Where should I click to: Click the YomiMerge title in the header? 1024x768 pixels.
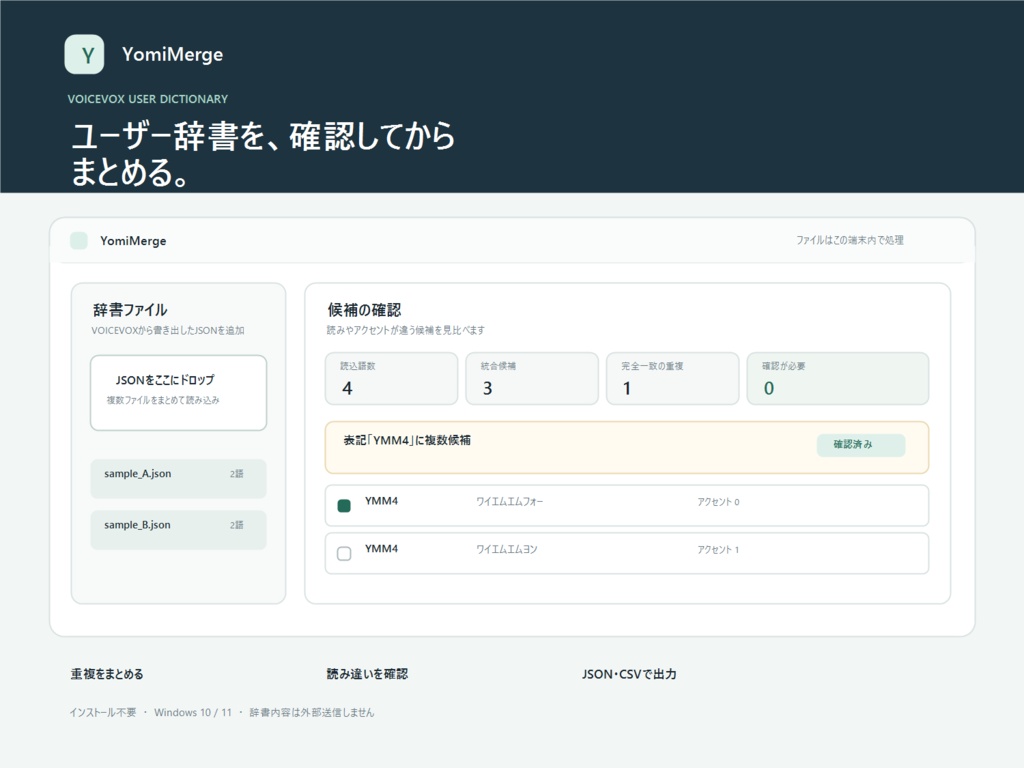[x=172, y=54]
